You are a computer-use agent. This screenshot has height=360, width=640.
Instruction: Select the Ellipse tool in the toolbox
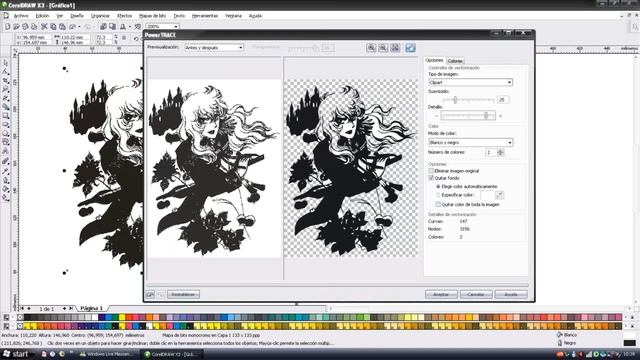6,124
